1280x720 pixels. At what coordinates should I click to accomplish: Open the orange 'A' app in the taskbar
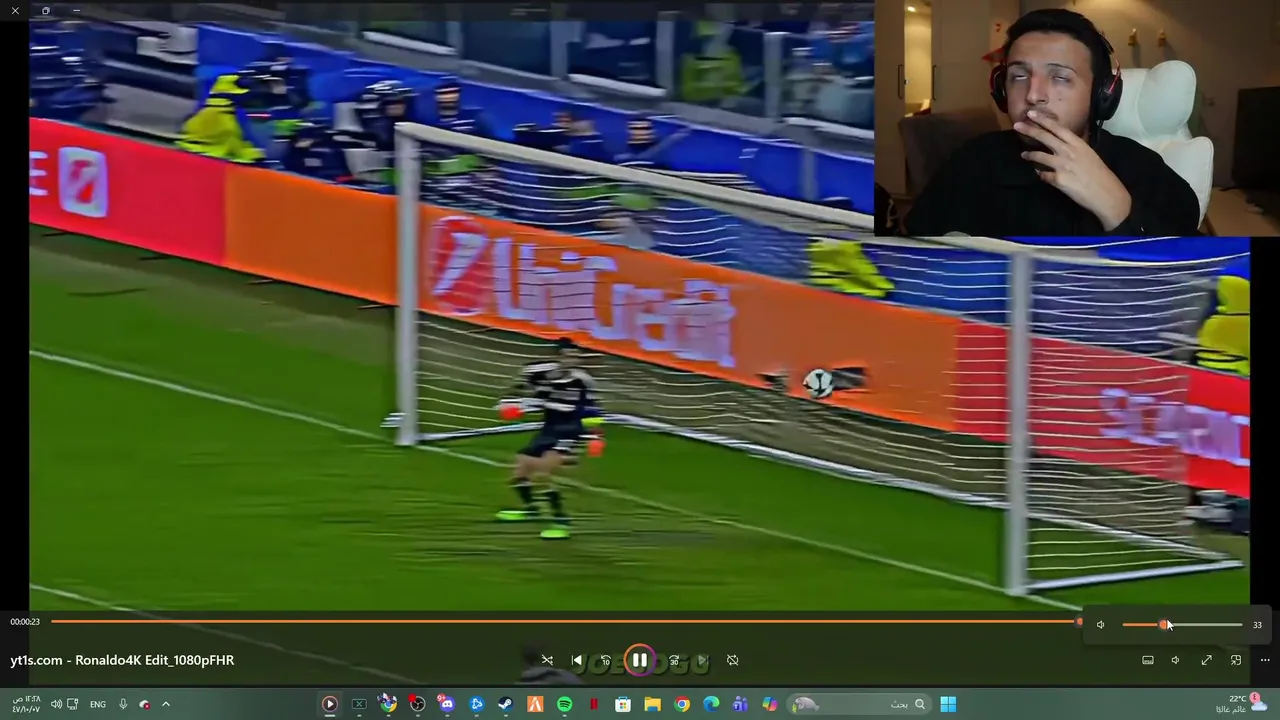click(535, 704)
